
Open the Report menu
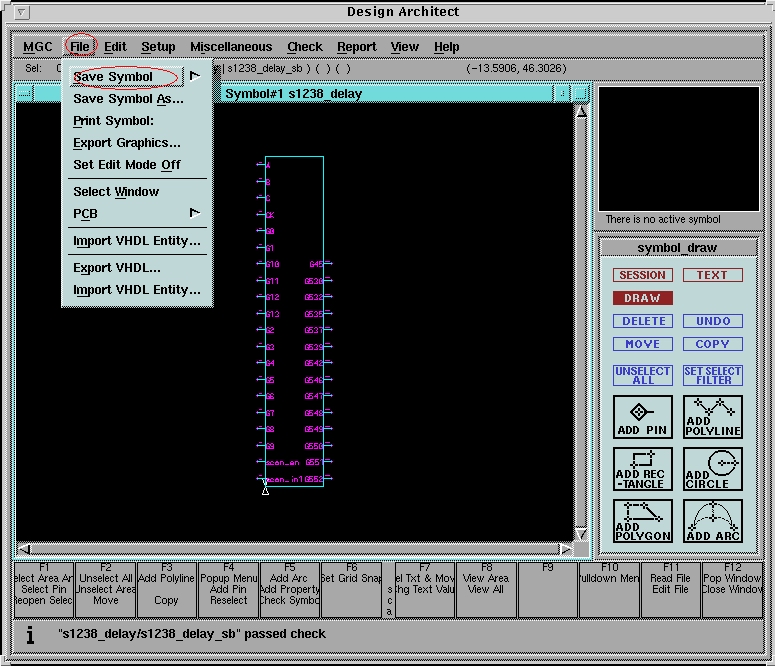click(356, 47)
